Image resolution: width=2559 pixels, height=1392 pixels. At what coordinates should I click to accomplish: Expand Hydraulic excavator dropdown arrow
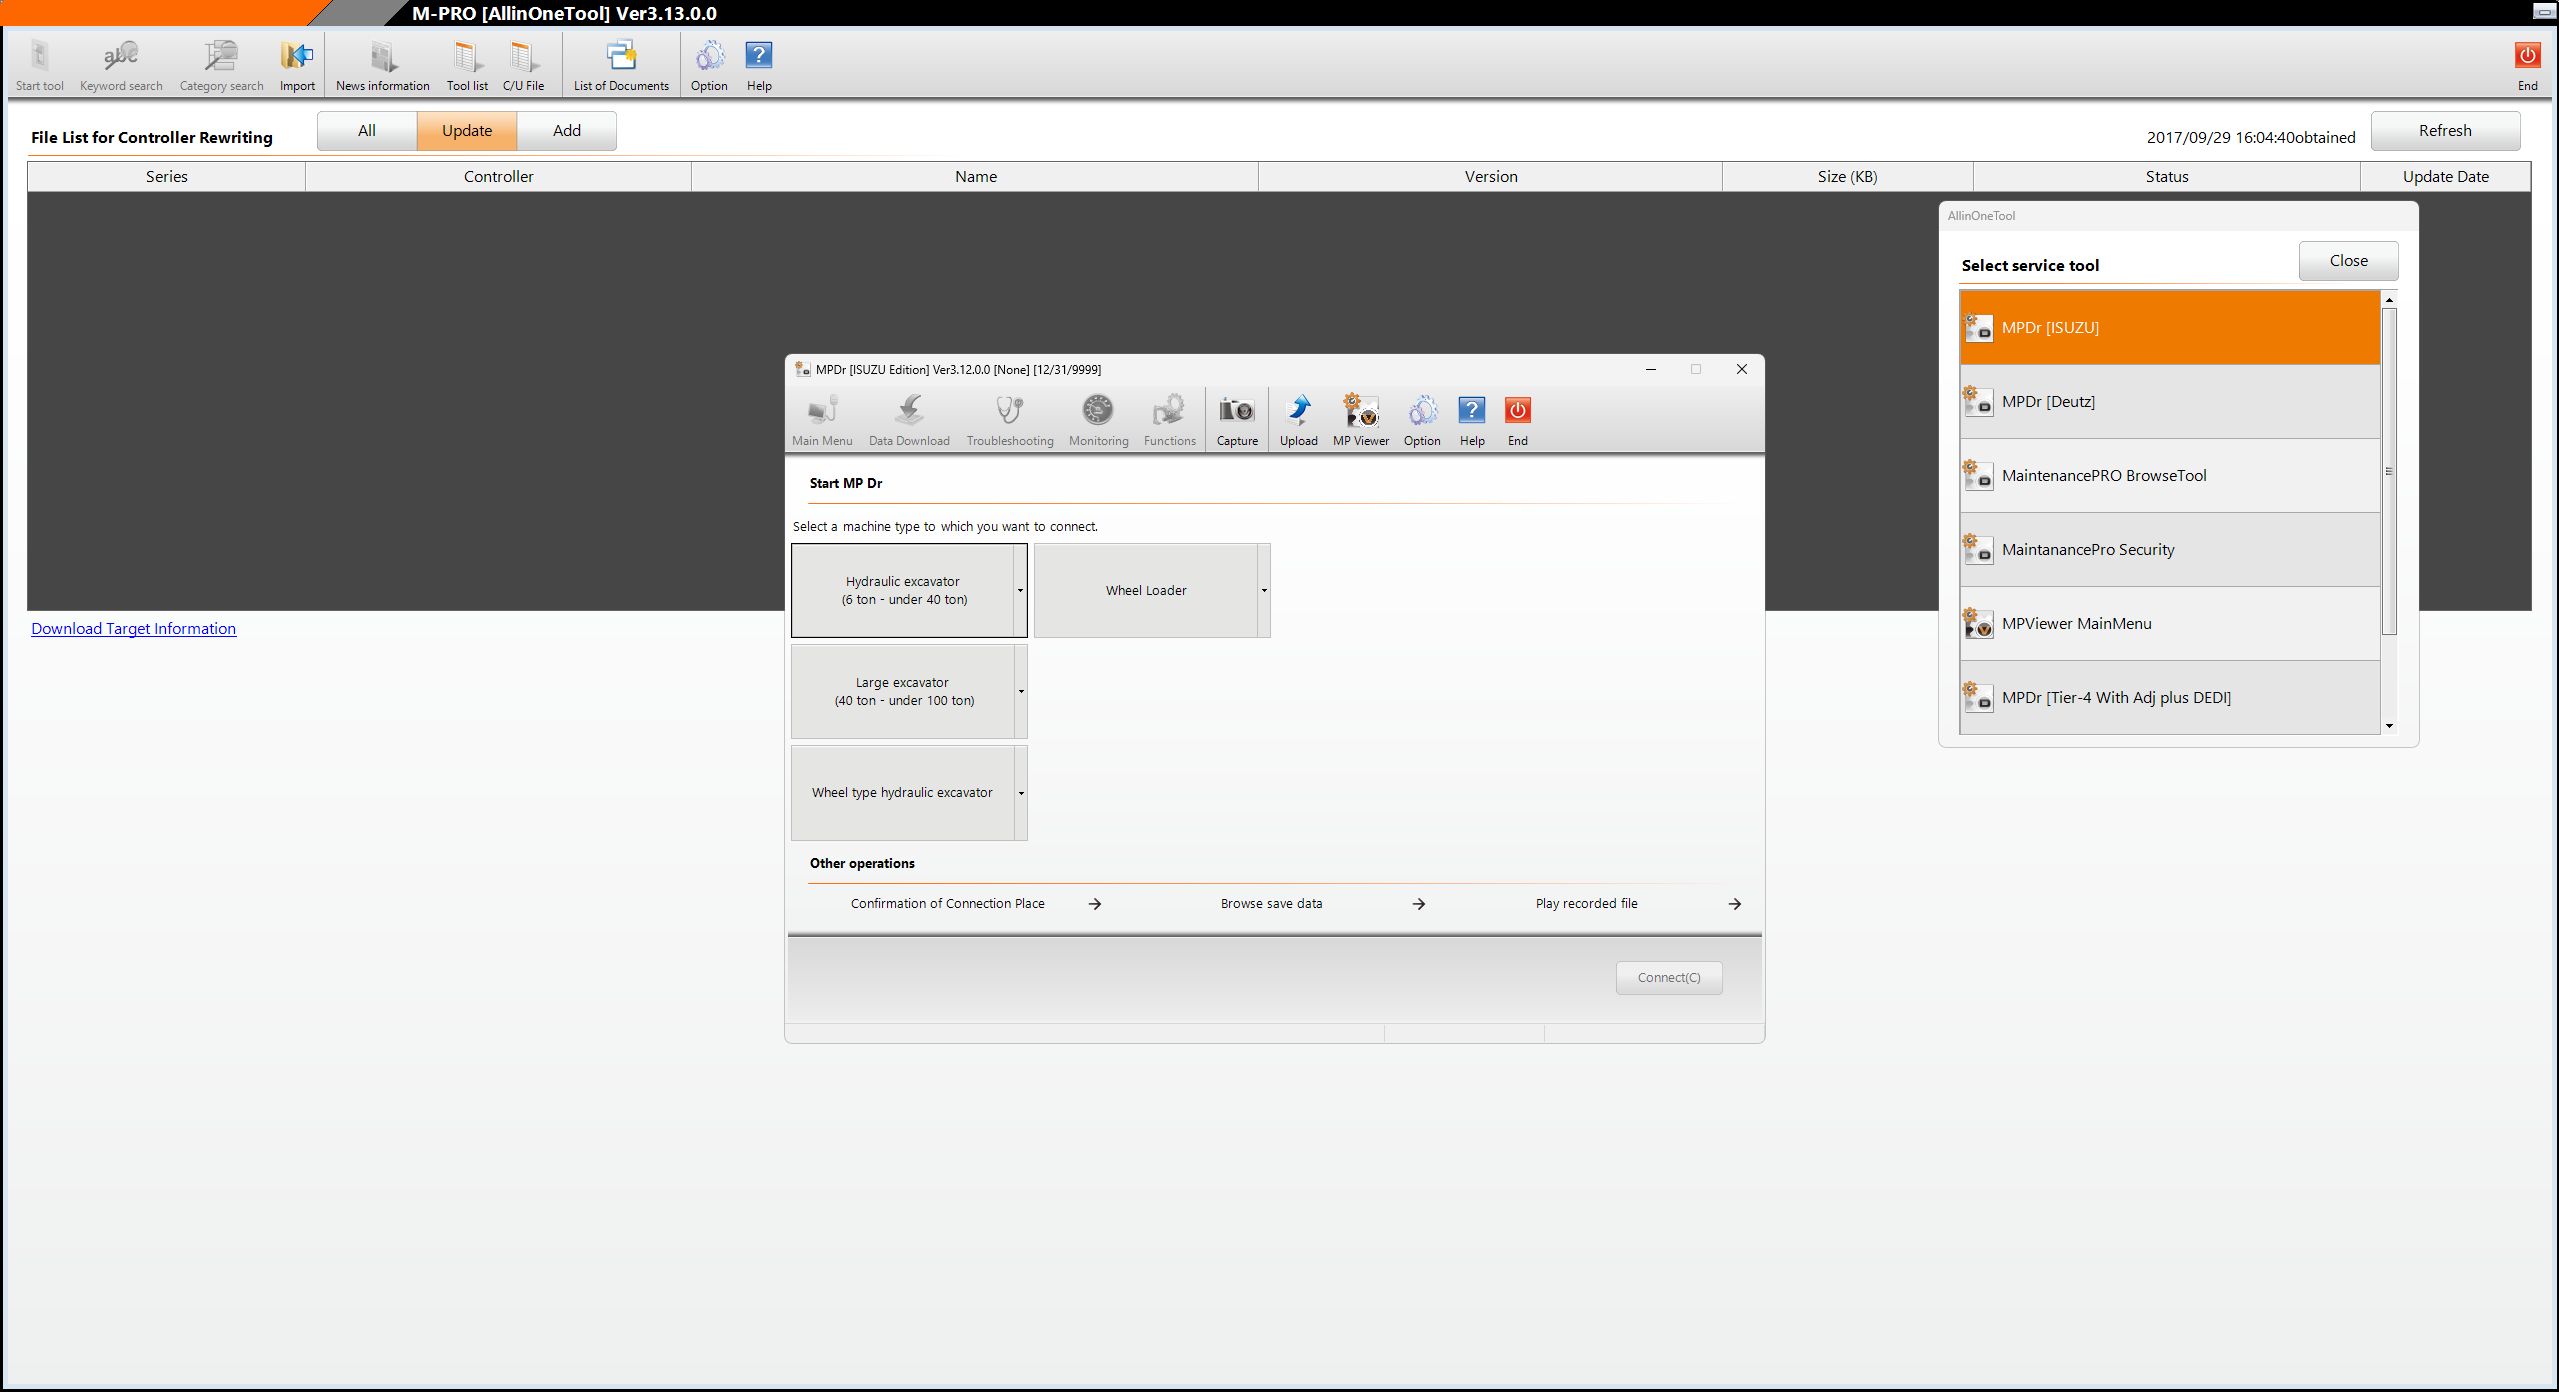[x=1020, y=591]
